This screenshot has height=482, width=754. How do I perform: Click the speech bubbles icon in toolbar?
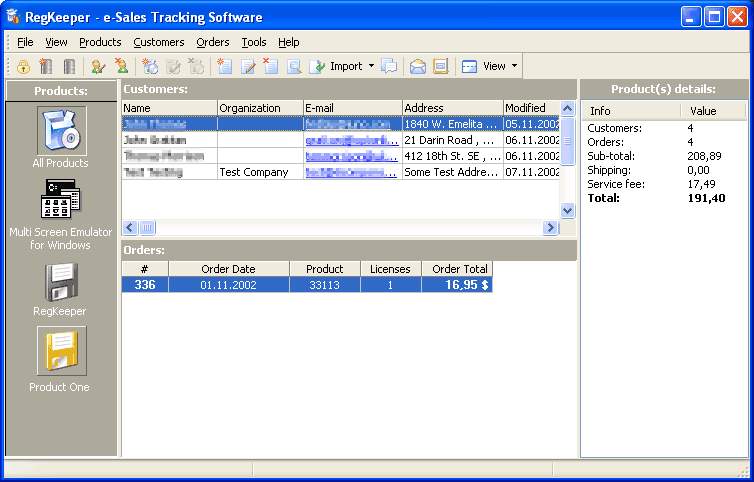pyautogui.click(x=389, y=66)
